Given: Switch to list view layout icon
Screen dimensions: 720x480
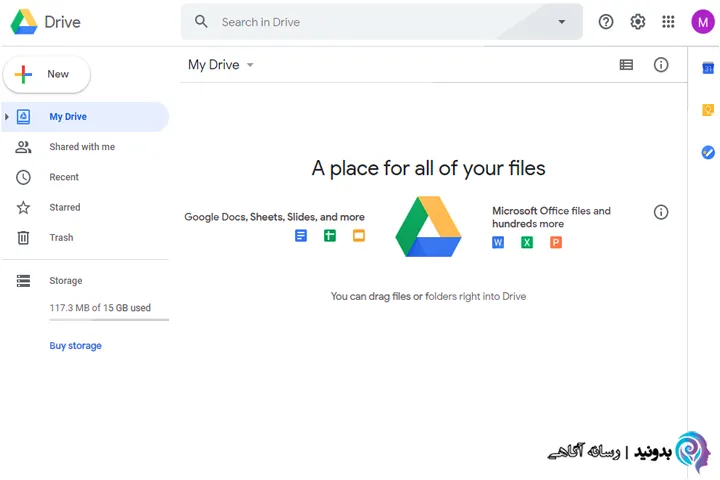Looking at the screenshot, I should coord(626,65).
